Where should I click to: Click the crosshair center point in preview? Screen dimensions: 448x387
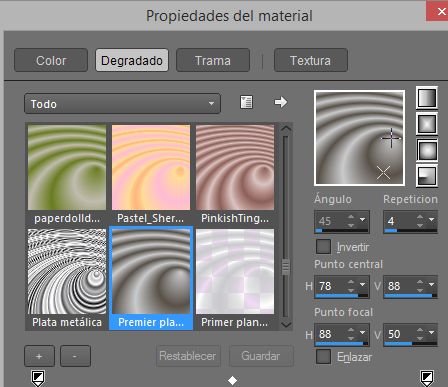pyautogui.click(x=391, y=137)
